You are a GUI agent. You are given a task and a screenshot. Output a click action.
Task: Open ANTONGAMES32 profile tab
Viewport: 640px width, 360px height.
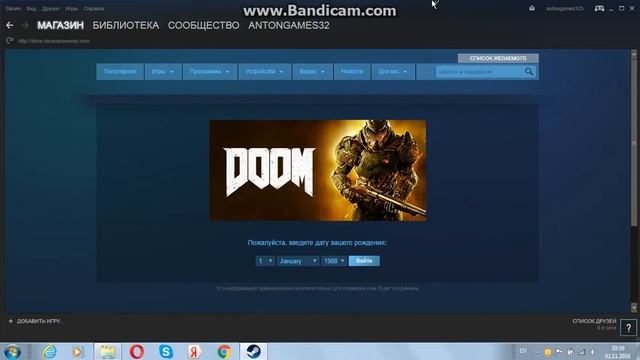pos(289,25)
